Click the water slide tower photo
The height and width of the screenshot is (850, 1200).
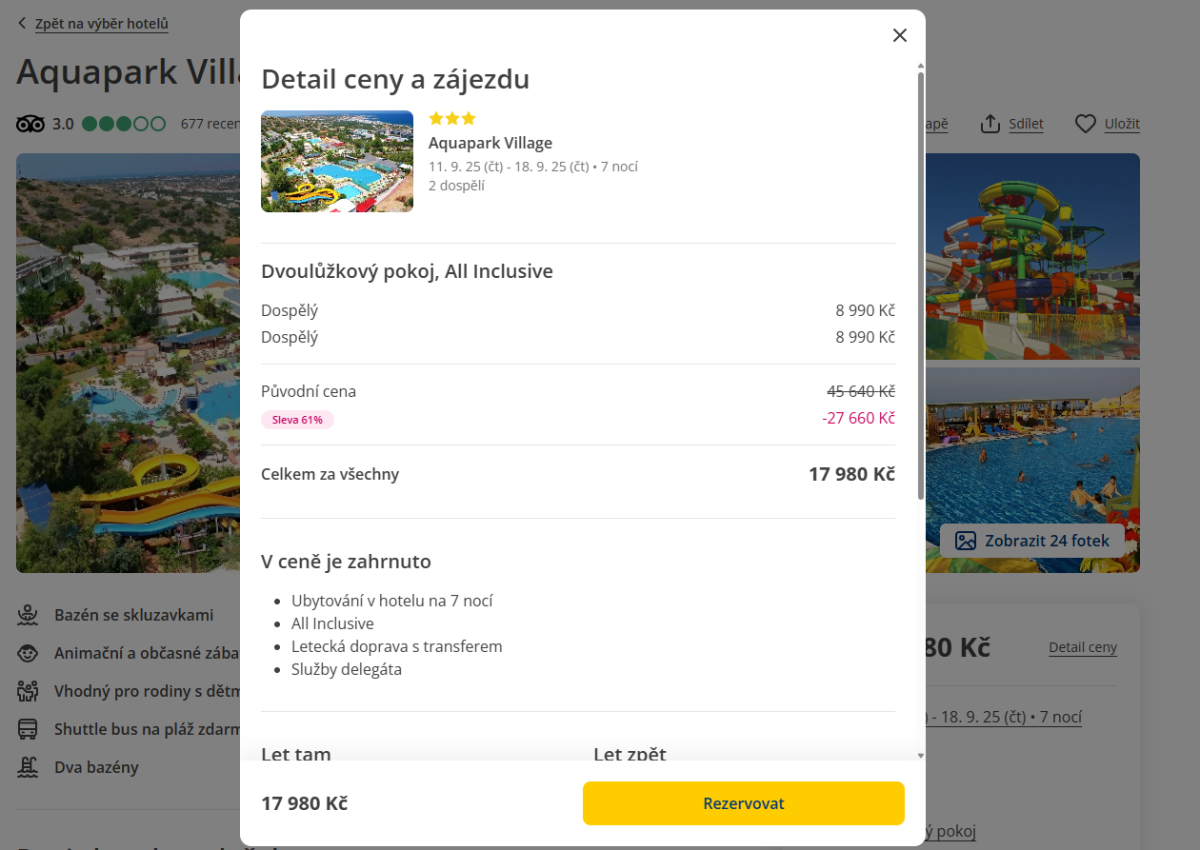[x=1033, y=257]
